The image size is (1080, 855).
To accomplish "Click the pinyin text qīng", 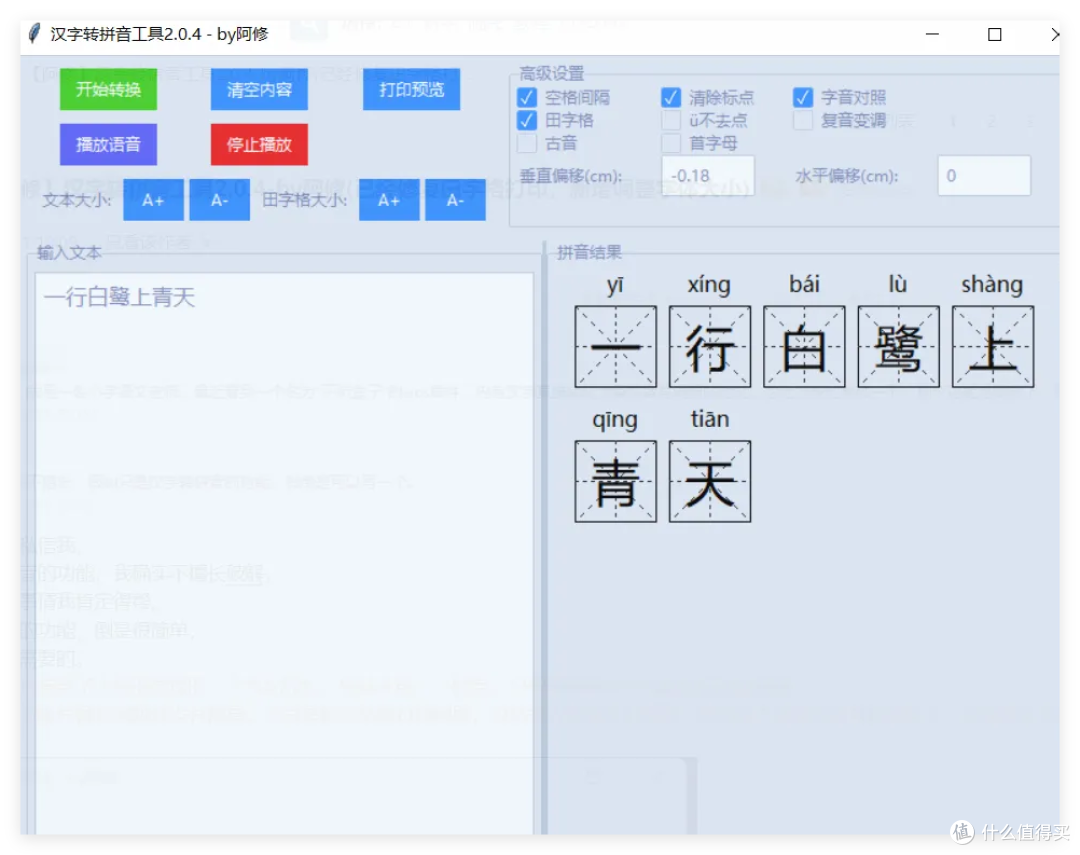I will (615, 420).
